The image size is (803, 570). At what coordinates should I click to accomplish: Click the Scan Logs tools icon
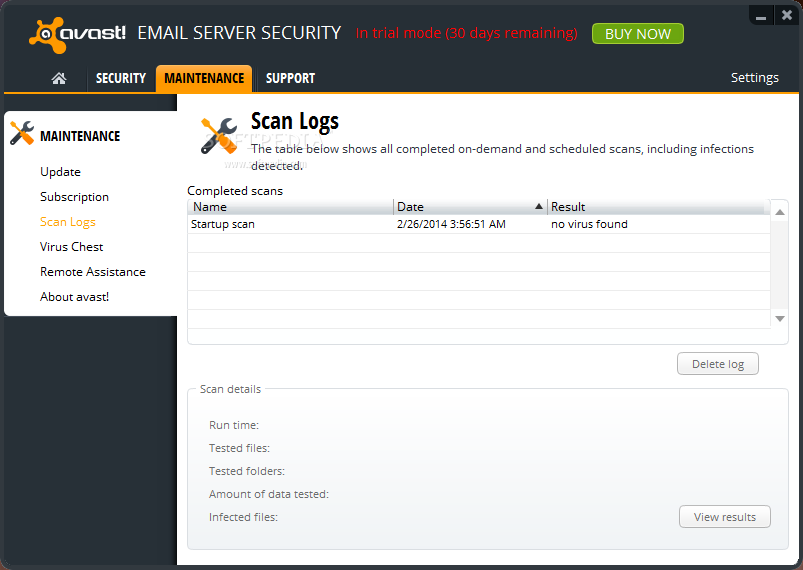(x=219, y=136)
